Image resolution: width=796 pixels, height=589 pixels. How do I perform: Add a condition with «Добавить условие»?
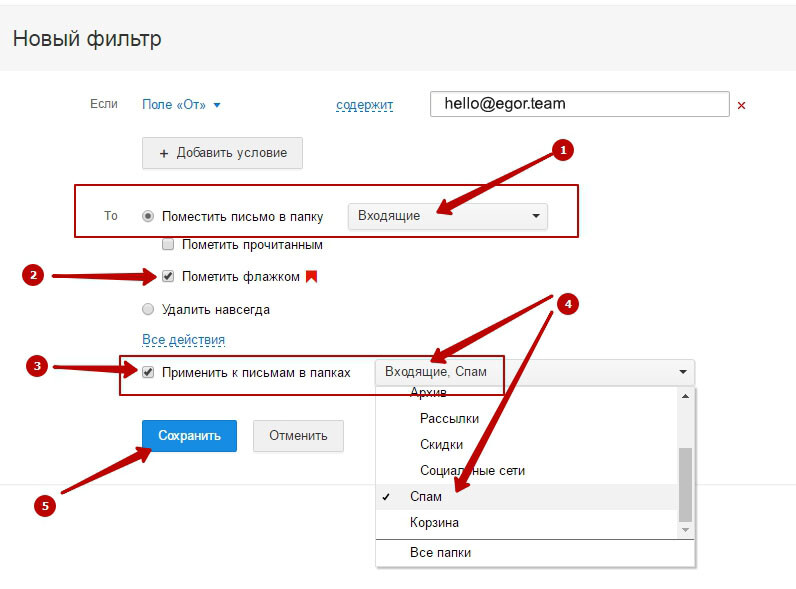pyautogui.click(x=222, y=153)
